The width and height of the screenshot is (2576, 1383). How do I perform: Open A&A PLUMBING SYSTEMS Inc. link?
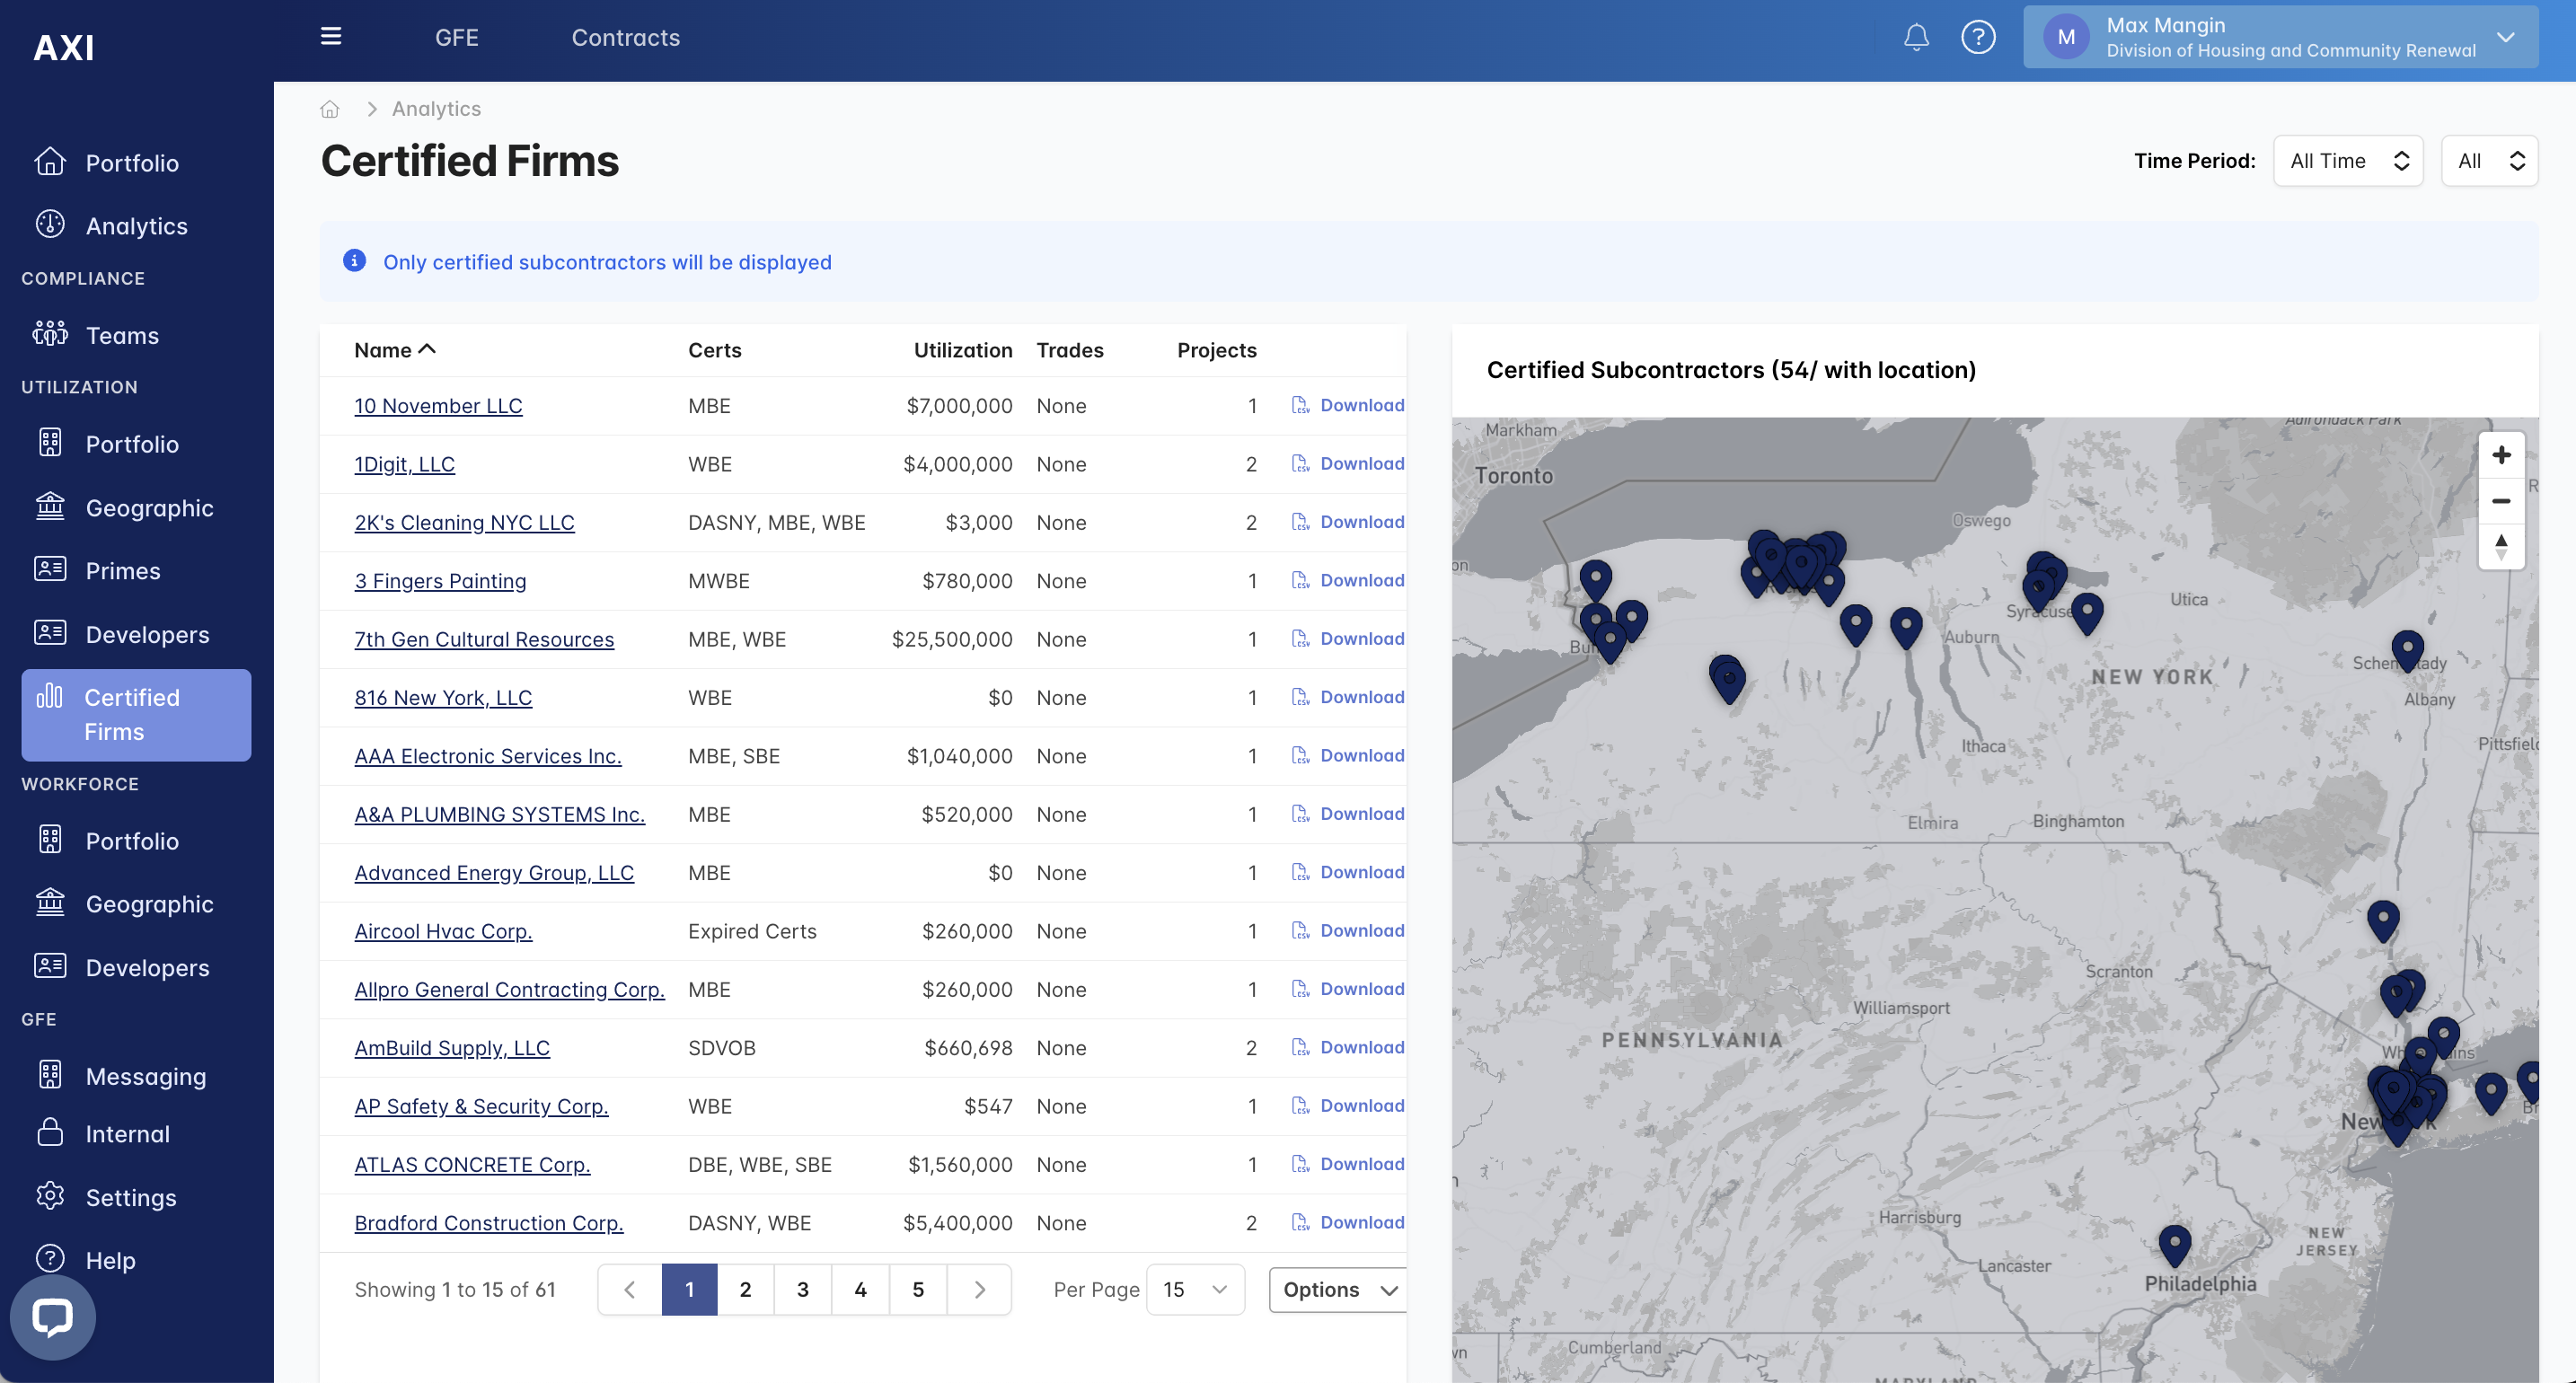[x=499, y=814]
